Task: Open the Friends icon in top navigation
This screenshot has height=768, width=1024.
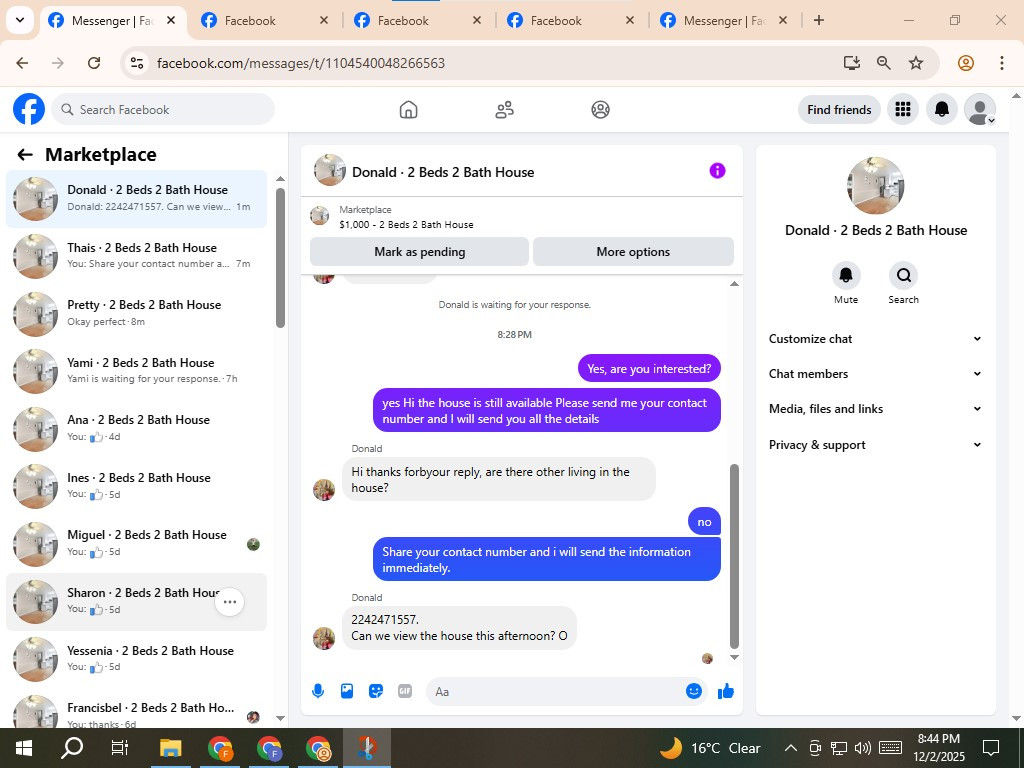Action: click(x=504, y=109)
